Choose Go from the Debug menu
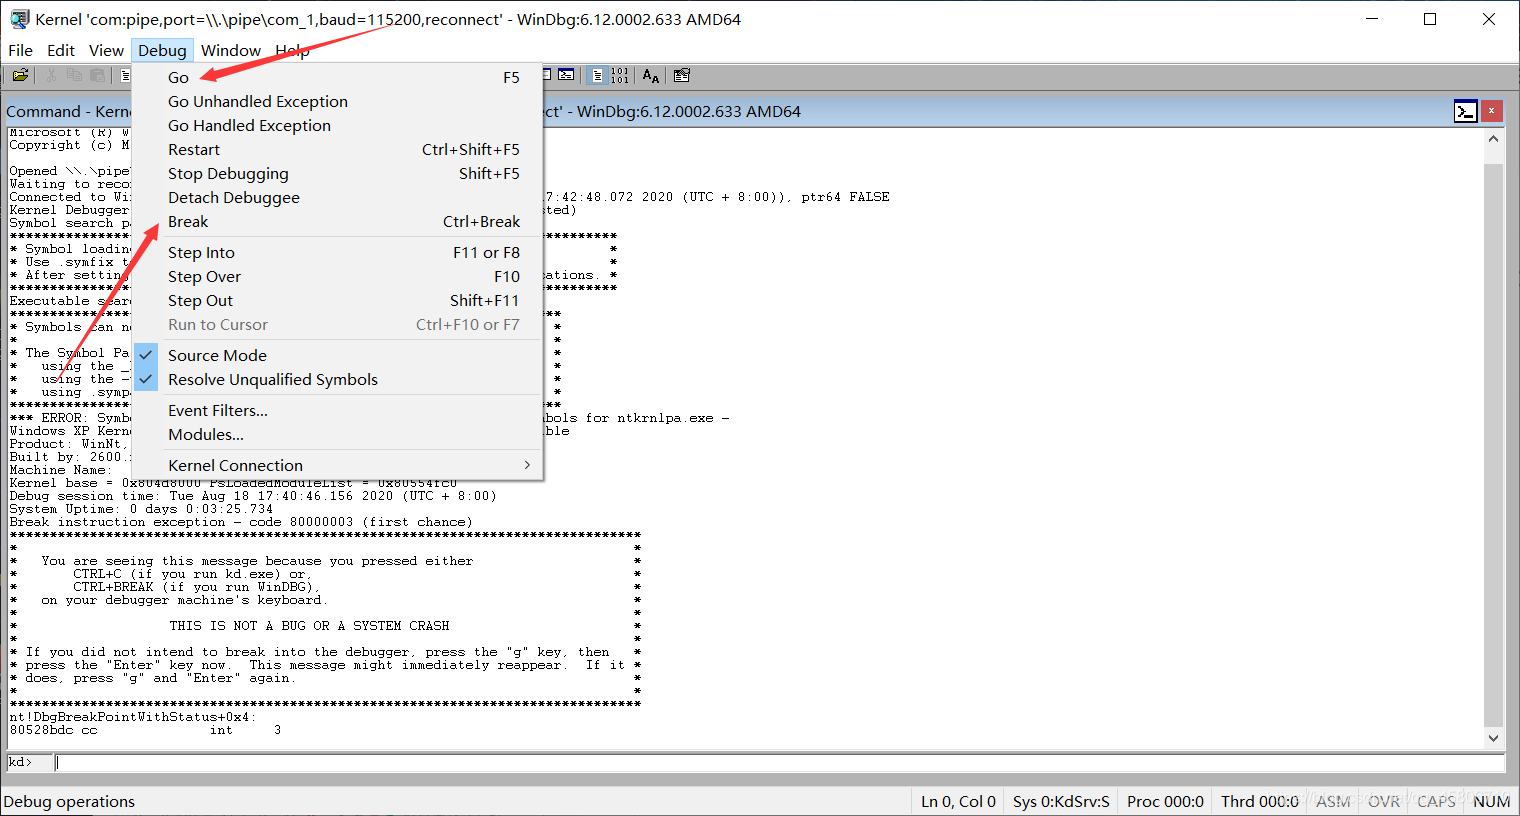Viewport: 1520px width, 816px height. click(x=337, y=77)
